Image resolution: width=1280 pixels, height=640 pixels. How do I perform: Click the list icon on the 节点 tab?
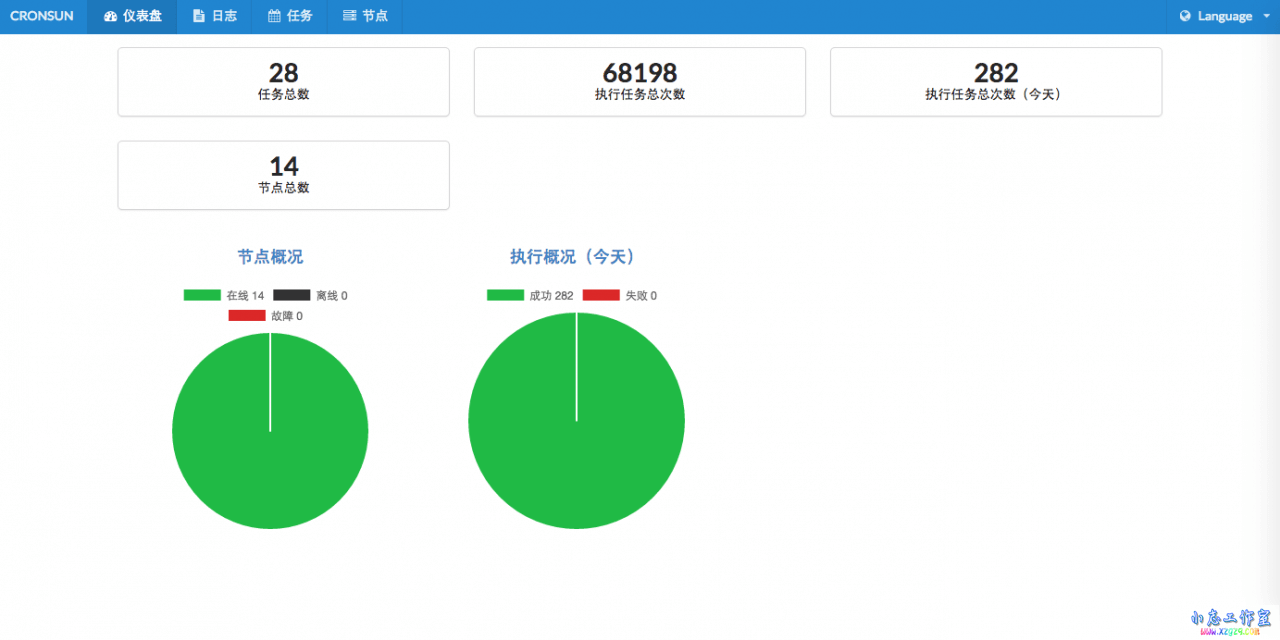click(x=349, y=16)
